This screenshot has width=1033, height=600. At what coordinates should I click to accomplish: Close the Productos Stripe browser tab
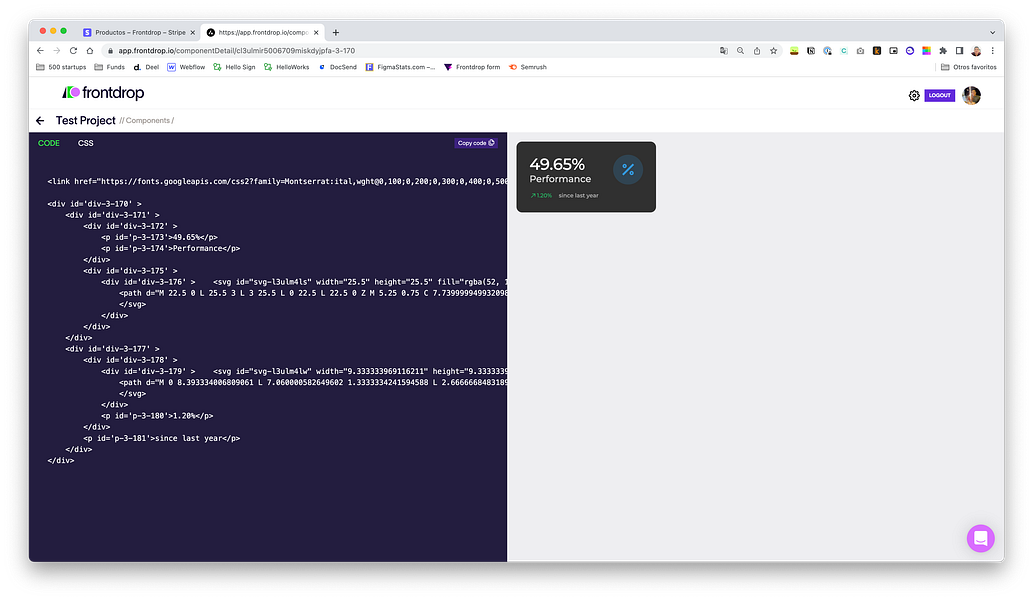click(x=192, y=32)
